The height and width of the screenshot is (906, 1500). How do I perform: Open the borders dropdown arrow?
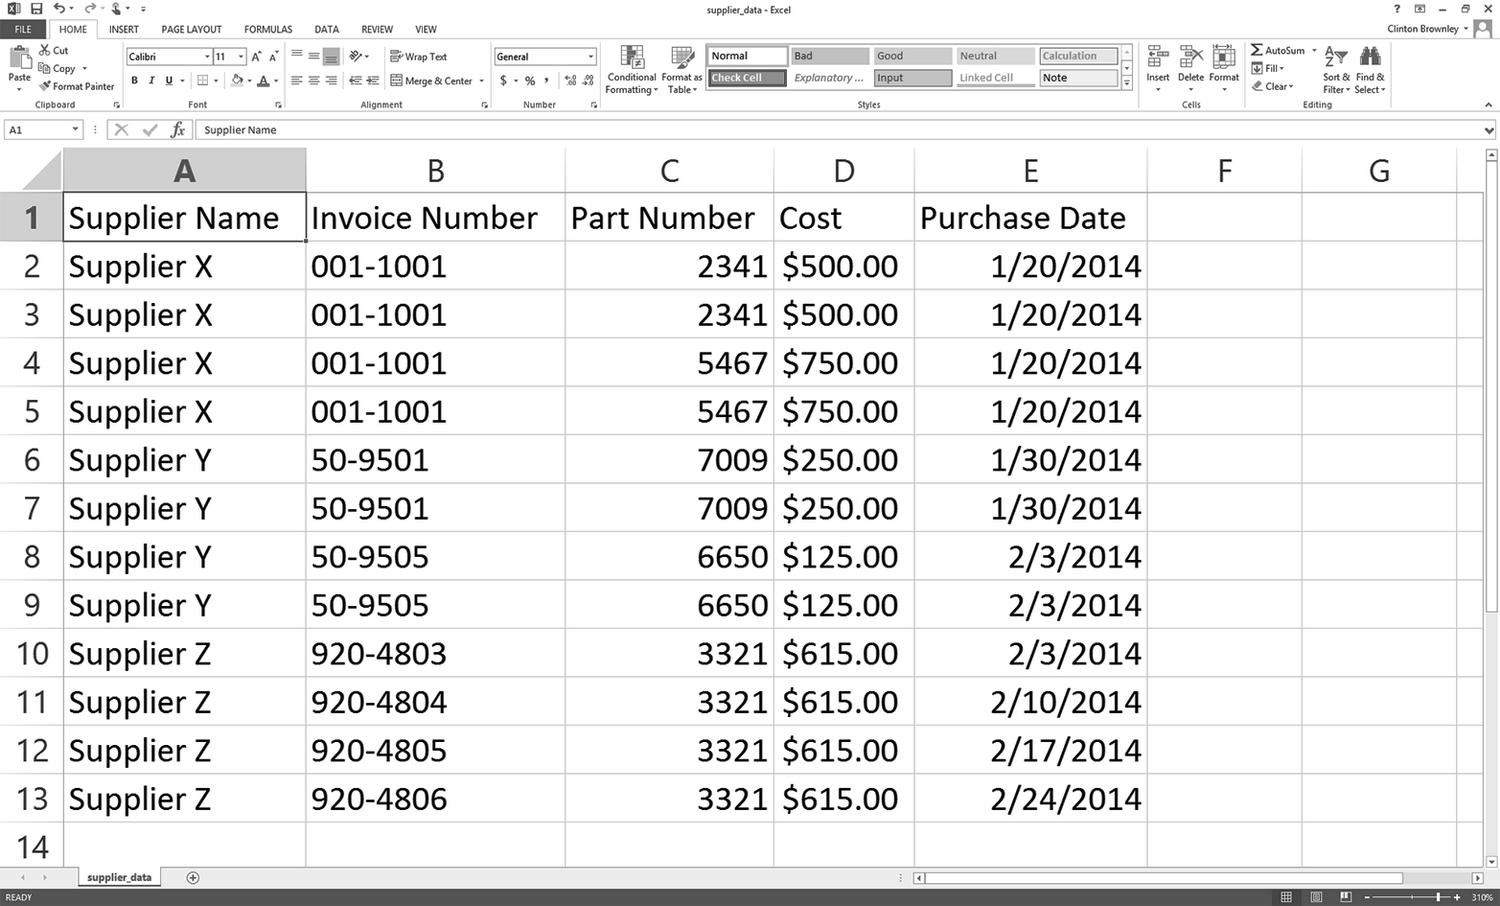pyautogui.click(x=216, y=81)
